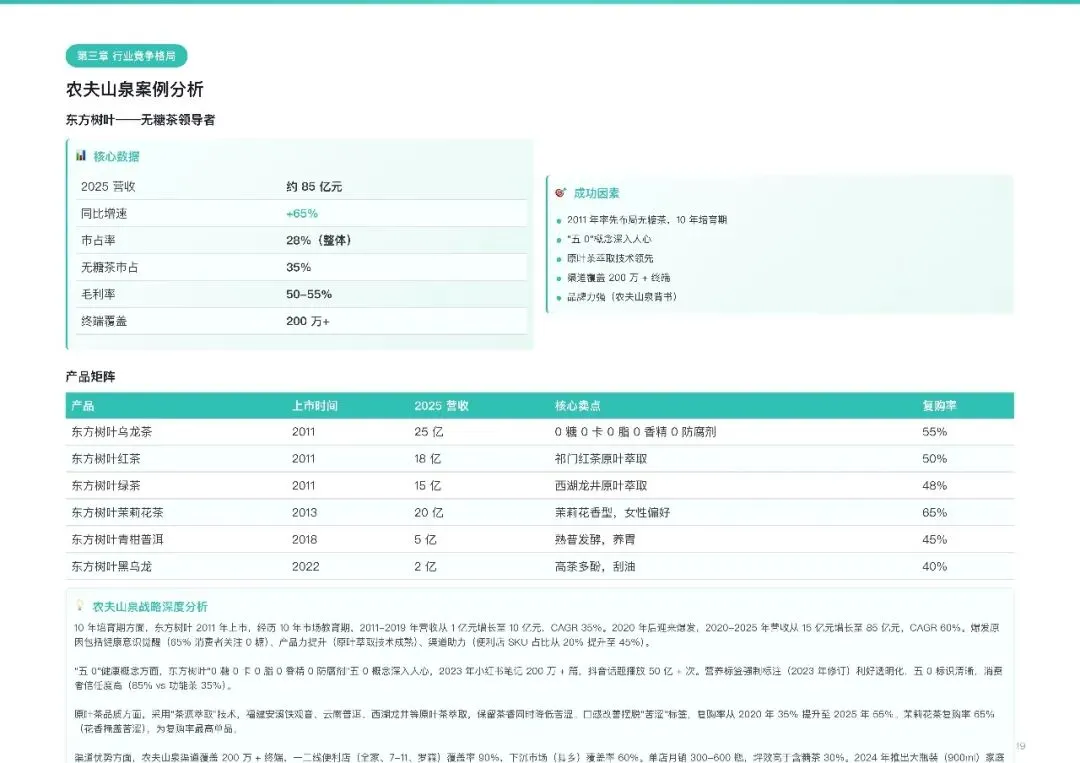
Task: Click the 东方树叶青柑普洱 row name
Action: pos(117,539)
